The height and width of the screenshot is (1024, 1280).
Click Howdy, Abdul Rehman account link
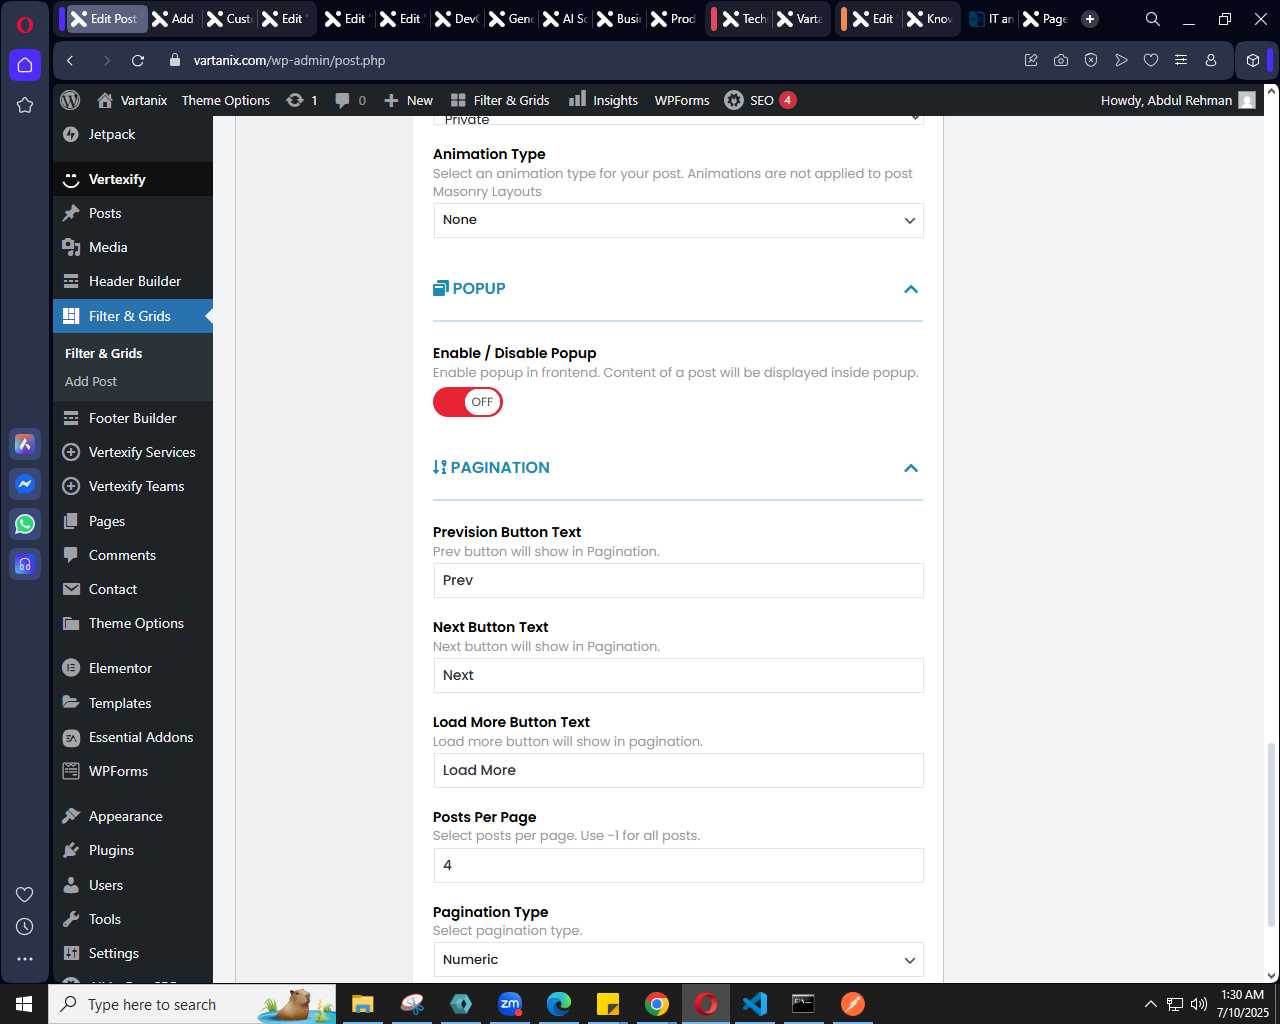coord(1178,100)
